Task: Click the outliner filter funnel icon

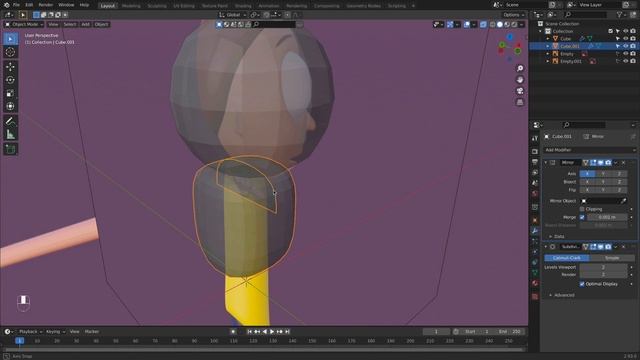Action: click(x=620, y=15)
